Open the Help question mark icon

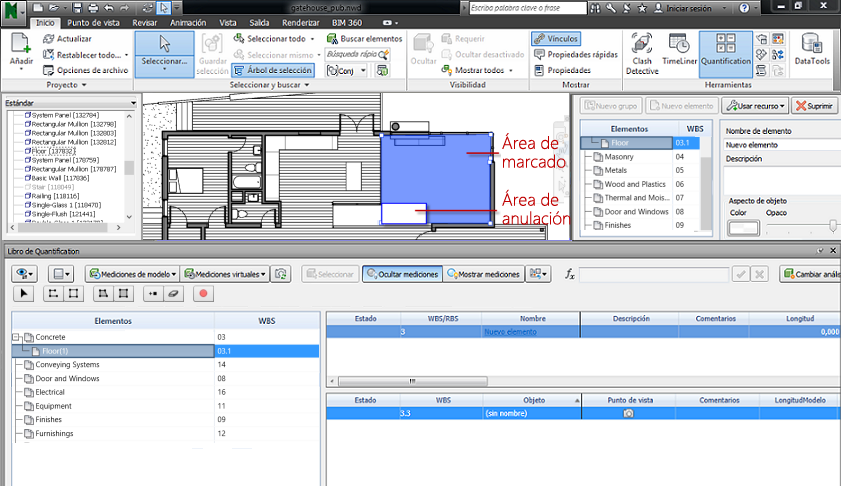[x=744, y=8]
